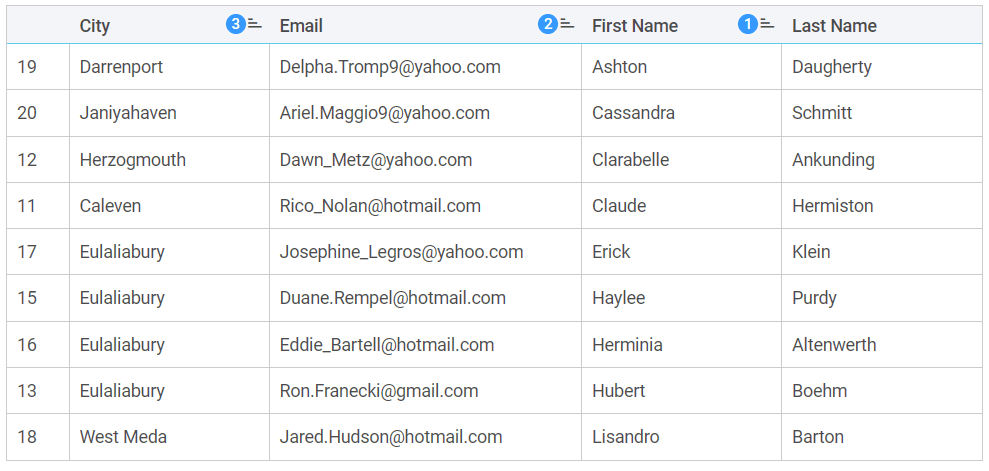Select the Altenwerth last name cell
The image size is (989, 471).
click(833, 345)
